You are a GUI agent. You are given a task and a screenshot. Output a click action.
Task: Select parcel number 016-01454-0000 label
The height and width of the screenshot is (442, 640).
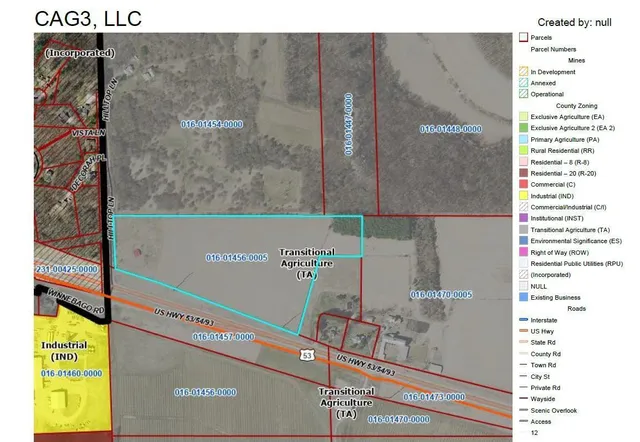tap(213, 125)
